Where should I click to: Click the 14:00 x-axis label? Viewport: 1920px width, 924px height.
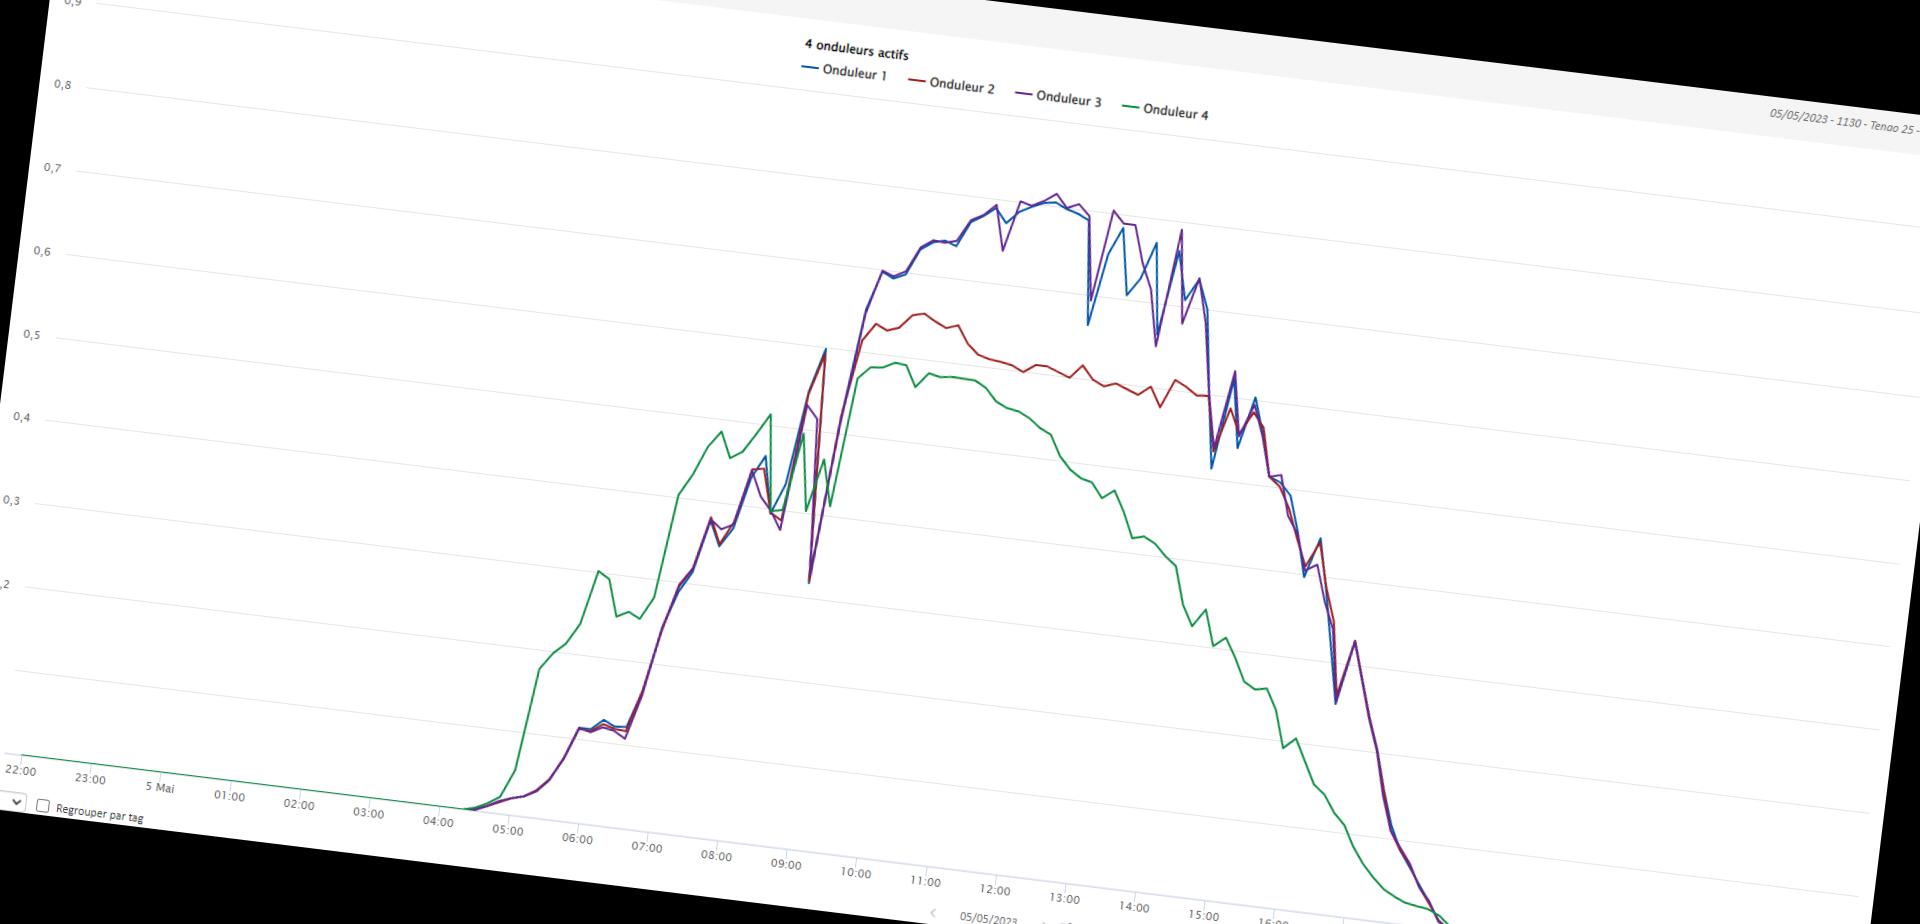tap(1134, 907)
